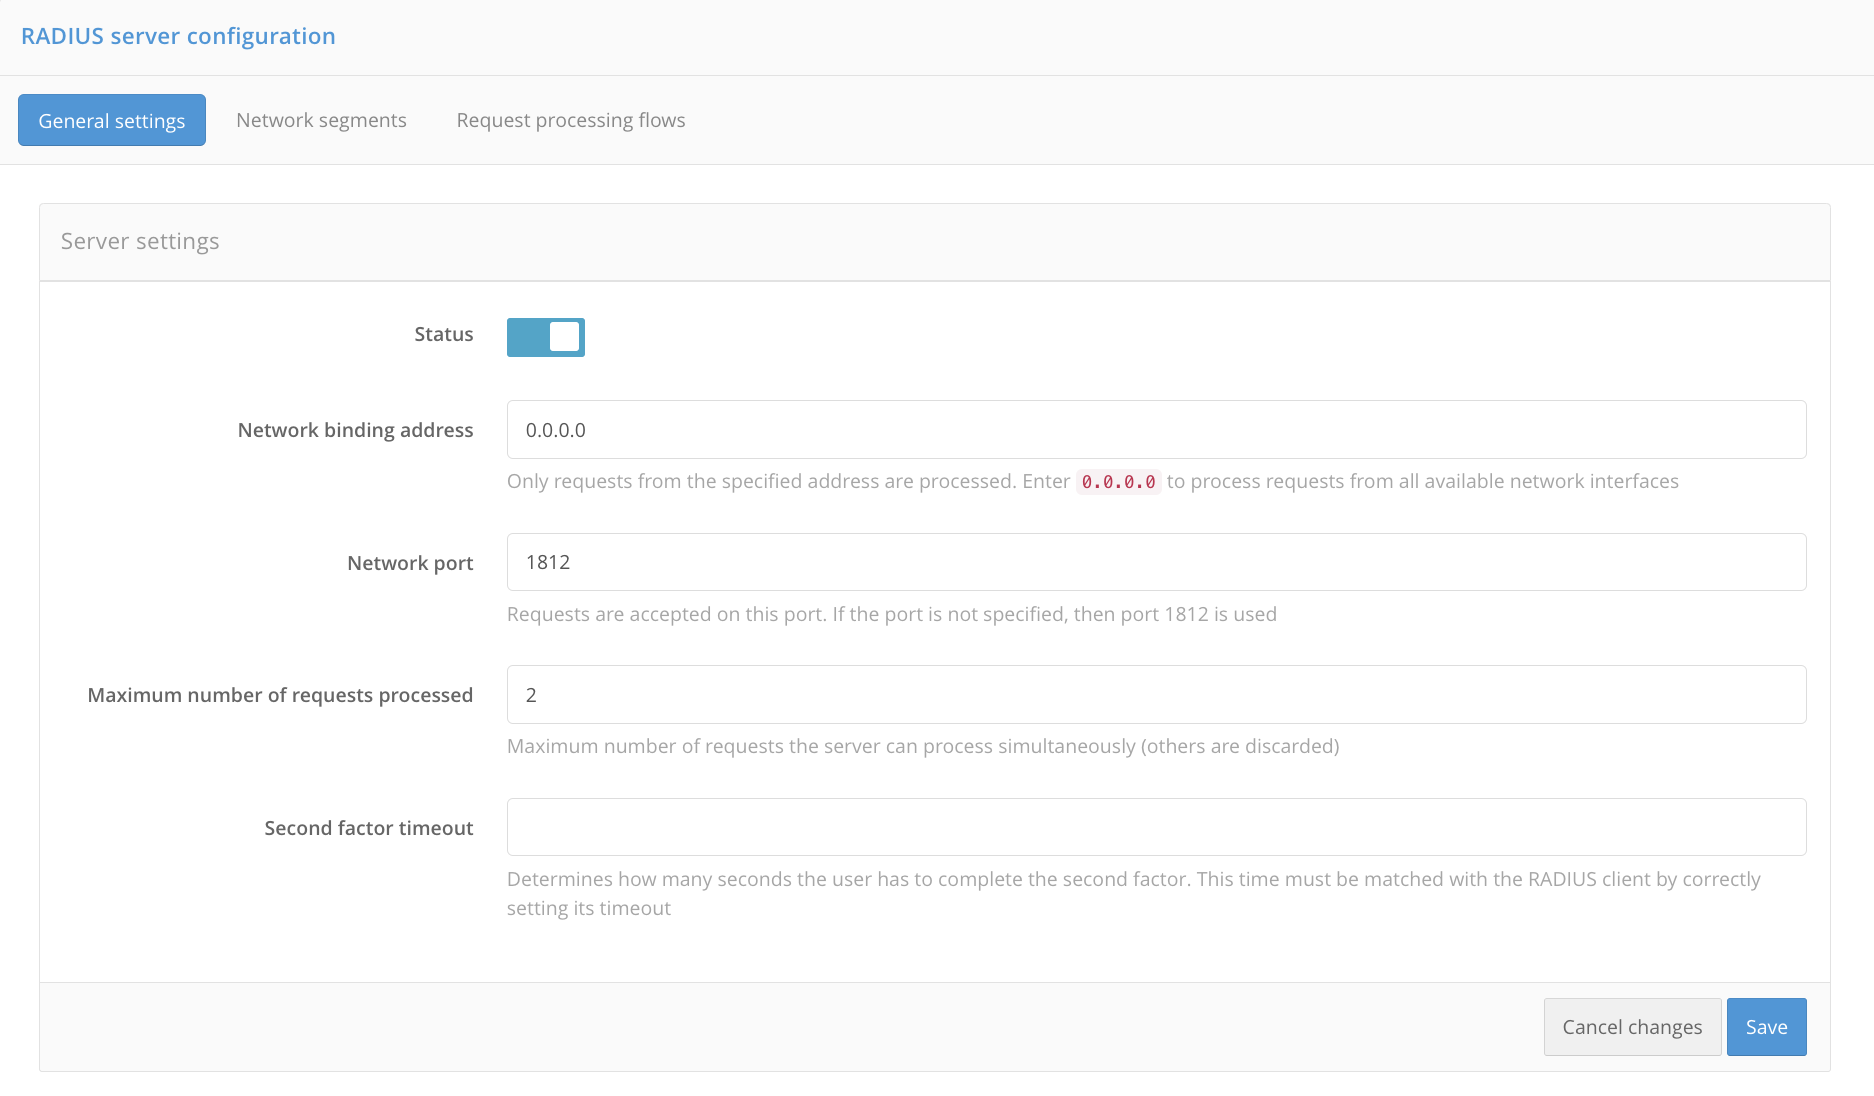Click the red 0.0.0.0 code snippet

[x=1118, y=482]
